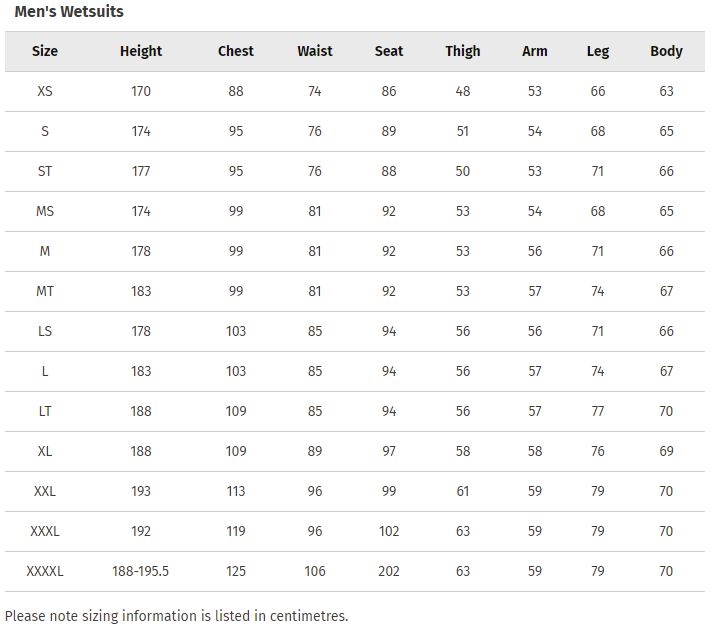The width and height of the screenshot is (719, 634).
Task: Click the XXL chest value 113
Action: pyautogui.click(x=236, y=491)
